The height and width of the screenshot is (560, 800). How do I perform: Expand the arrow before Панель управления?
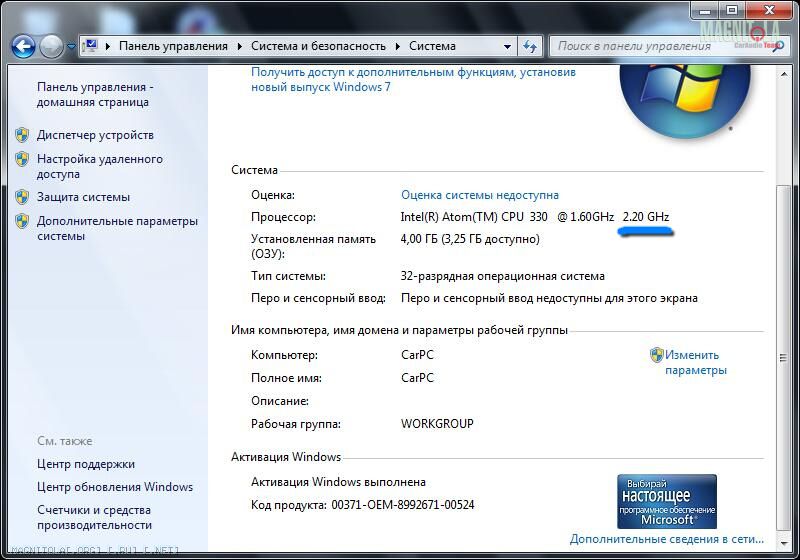click(x=108, y=46)
